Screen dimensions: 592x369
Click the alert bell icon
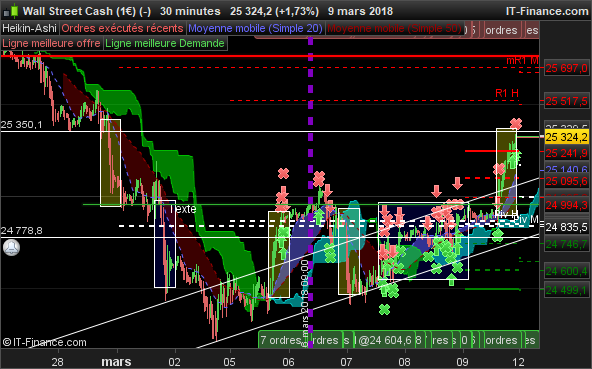11,248
